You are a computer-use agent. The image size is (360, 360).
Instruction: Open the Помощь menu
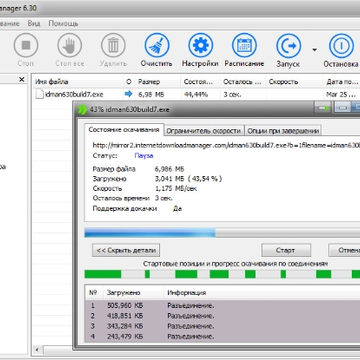tap(63, 23)
